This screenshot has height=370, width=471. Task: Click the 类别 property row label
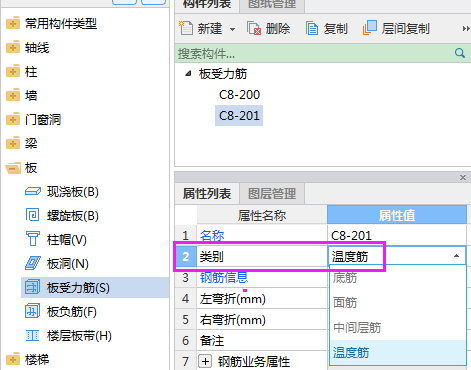pyautogui.click(x=211, y=257)
